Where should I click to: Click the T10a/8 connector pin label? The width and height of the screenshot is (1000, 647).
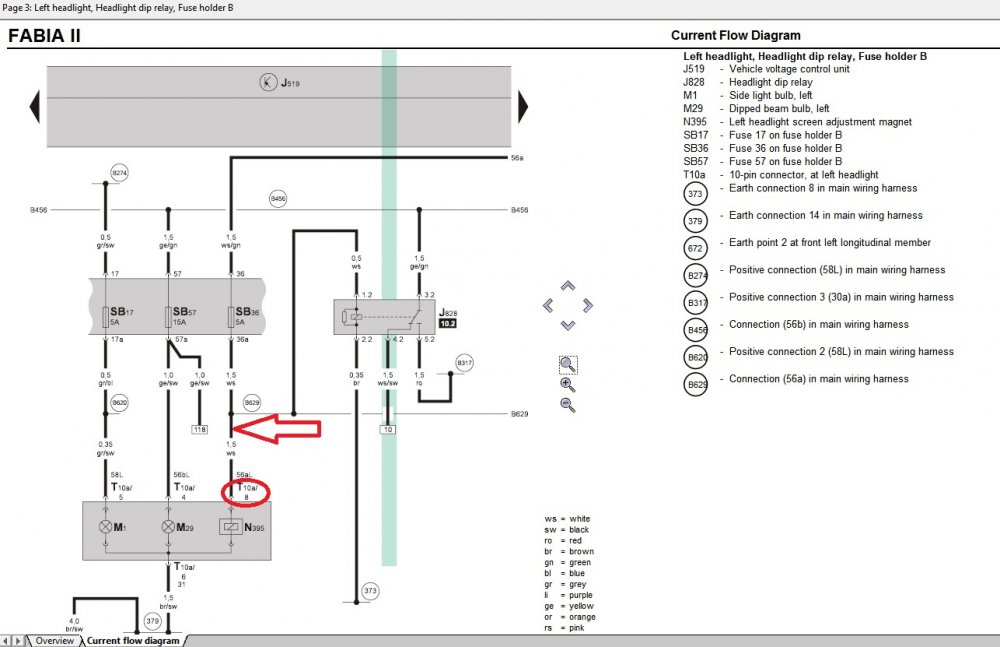point(247,491)
